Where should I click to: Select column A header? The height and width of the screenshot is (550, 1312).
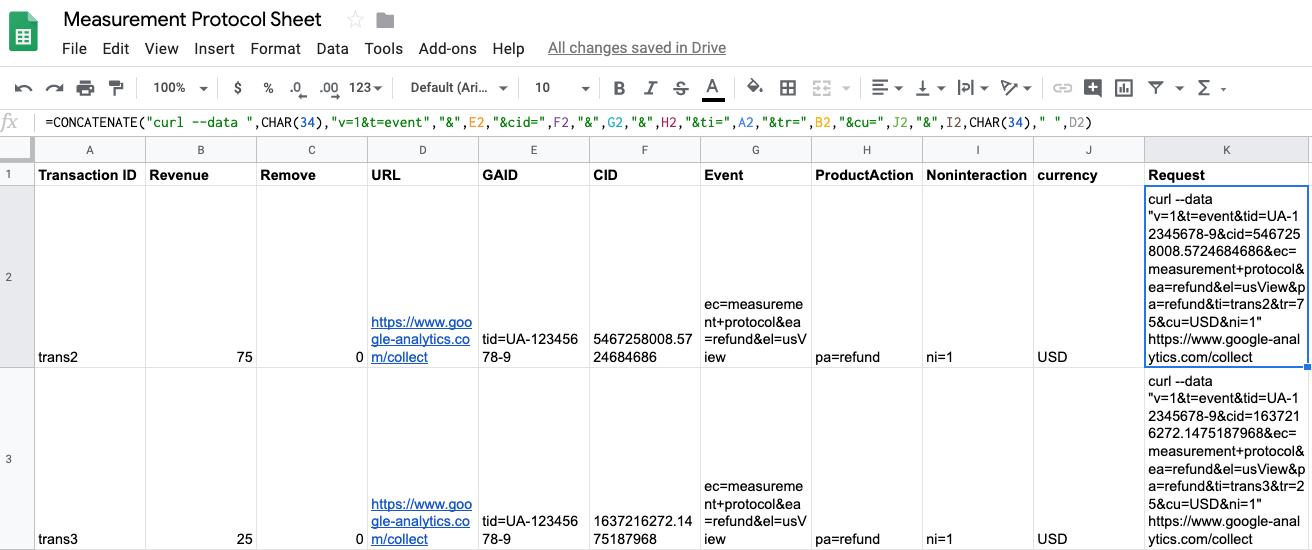[90, 150]
